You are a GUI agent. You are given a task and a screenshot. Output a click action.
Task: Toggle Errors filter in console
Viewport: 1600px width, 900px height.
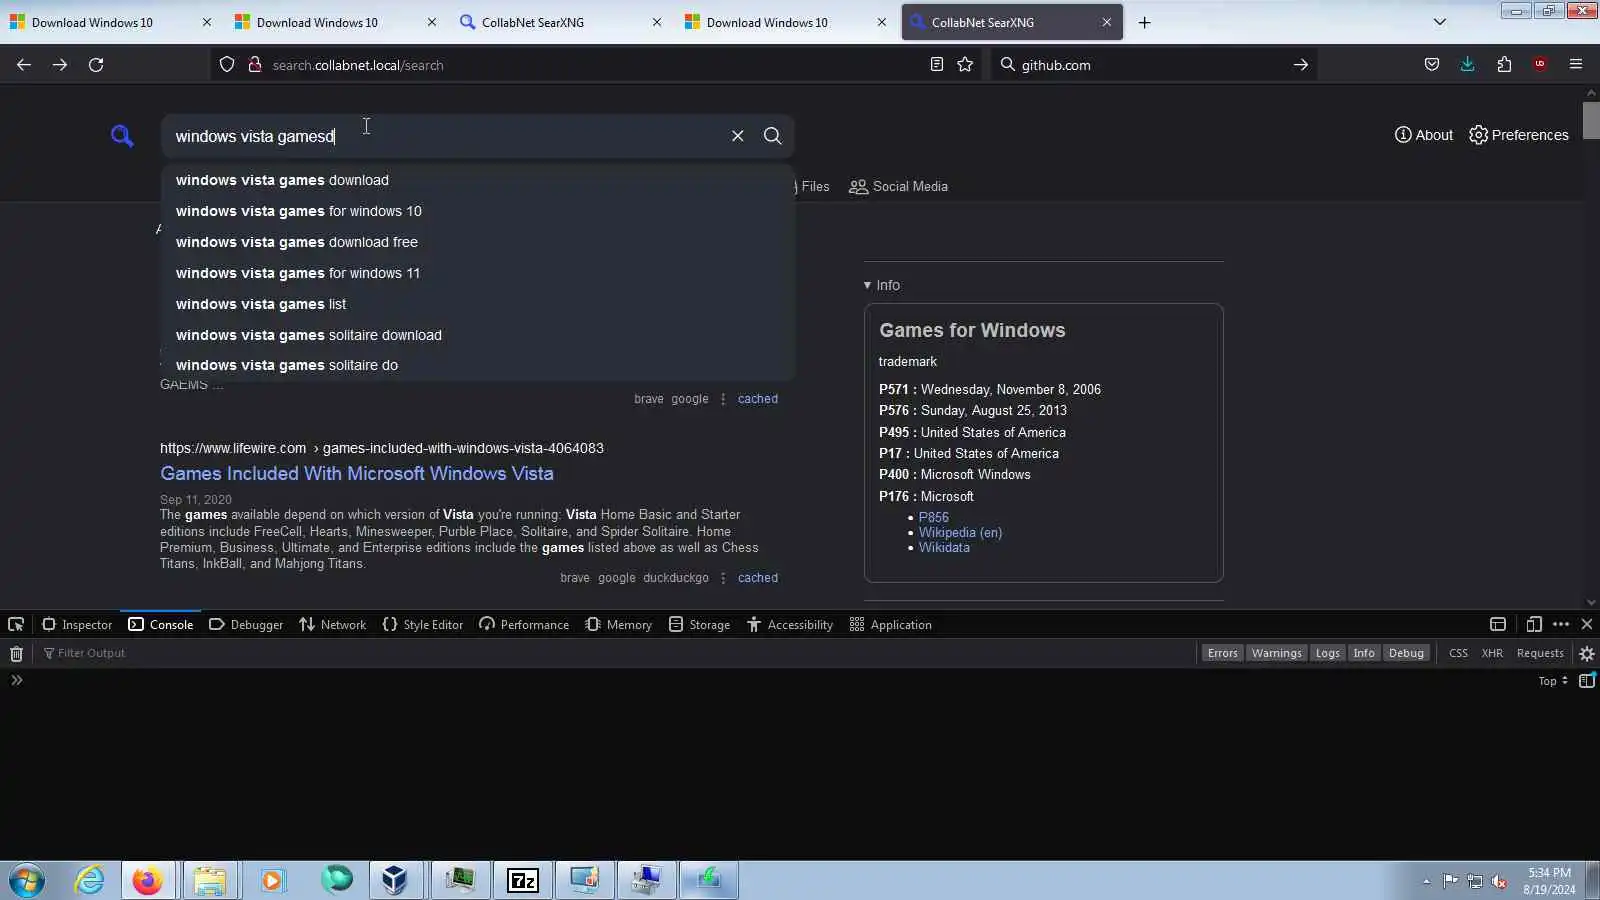(1222, 654)
